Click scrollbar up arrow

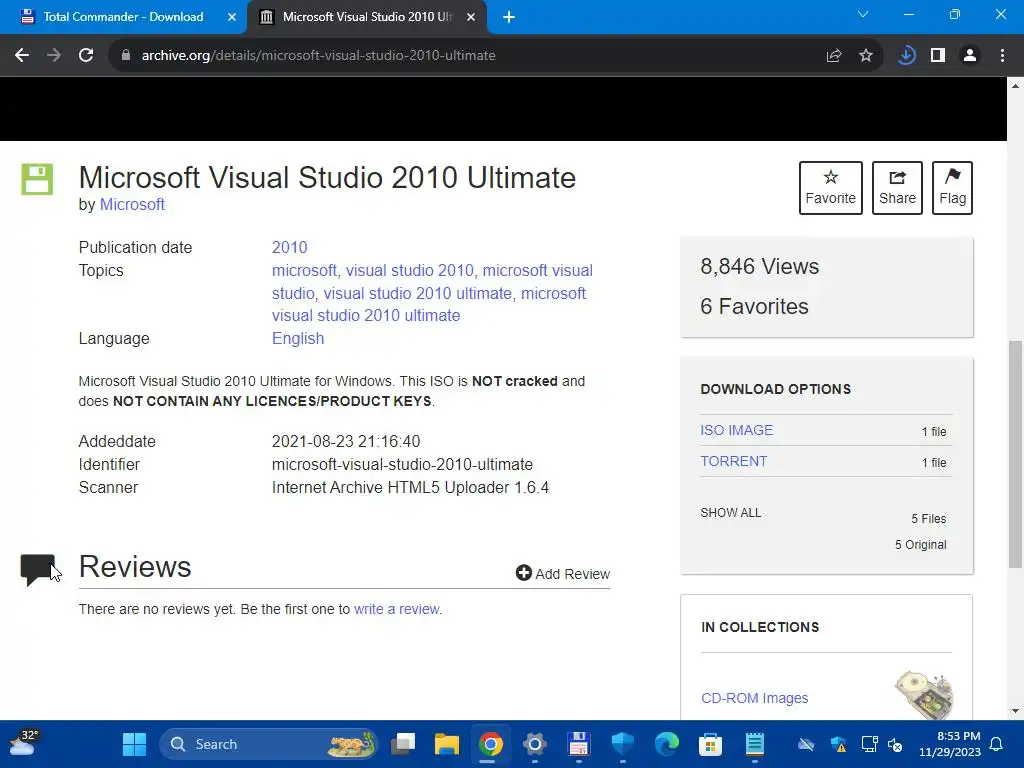(1015, 86)
